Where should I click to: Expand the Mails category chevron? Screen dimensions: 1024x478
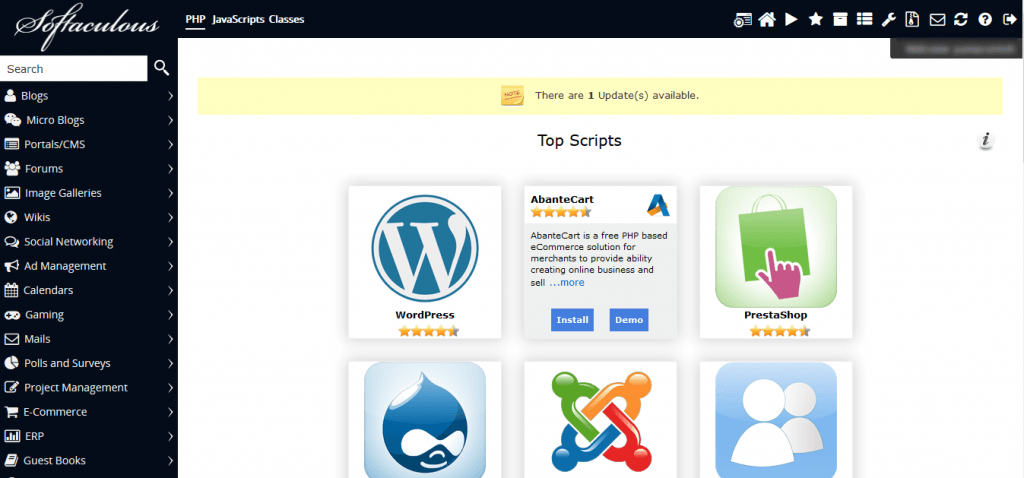pyautogui.click(x=170, y=339)
